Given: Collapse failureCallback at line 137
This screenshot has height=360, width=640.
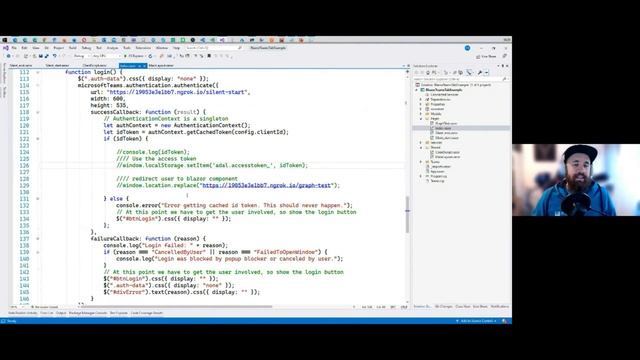Looking at the screenshot, I should click(x=38, y=239).
